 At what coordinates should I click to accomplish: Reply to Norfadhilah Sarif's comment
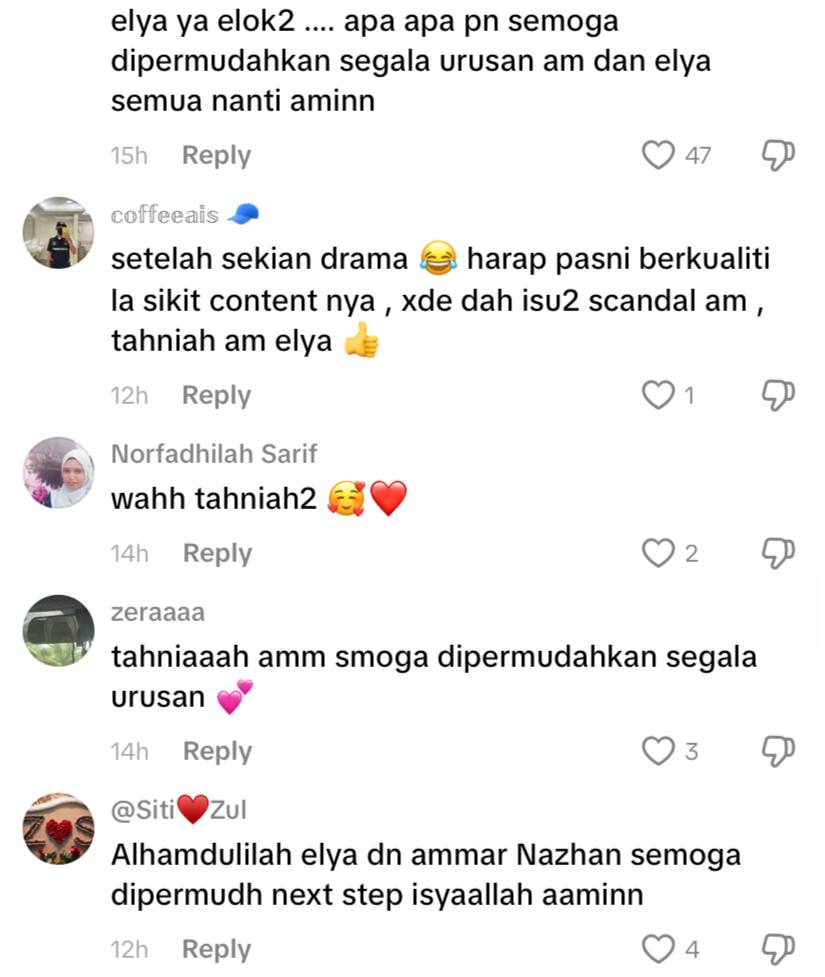[217, 553]
